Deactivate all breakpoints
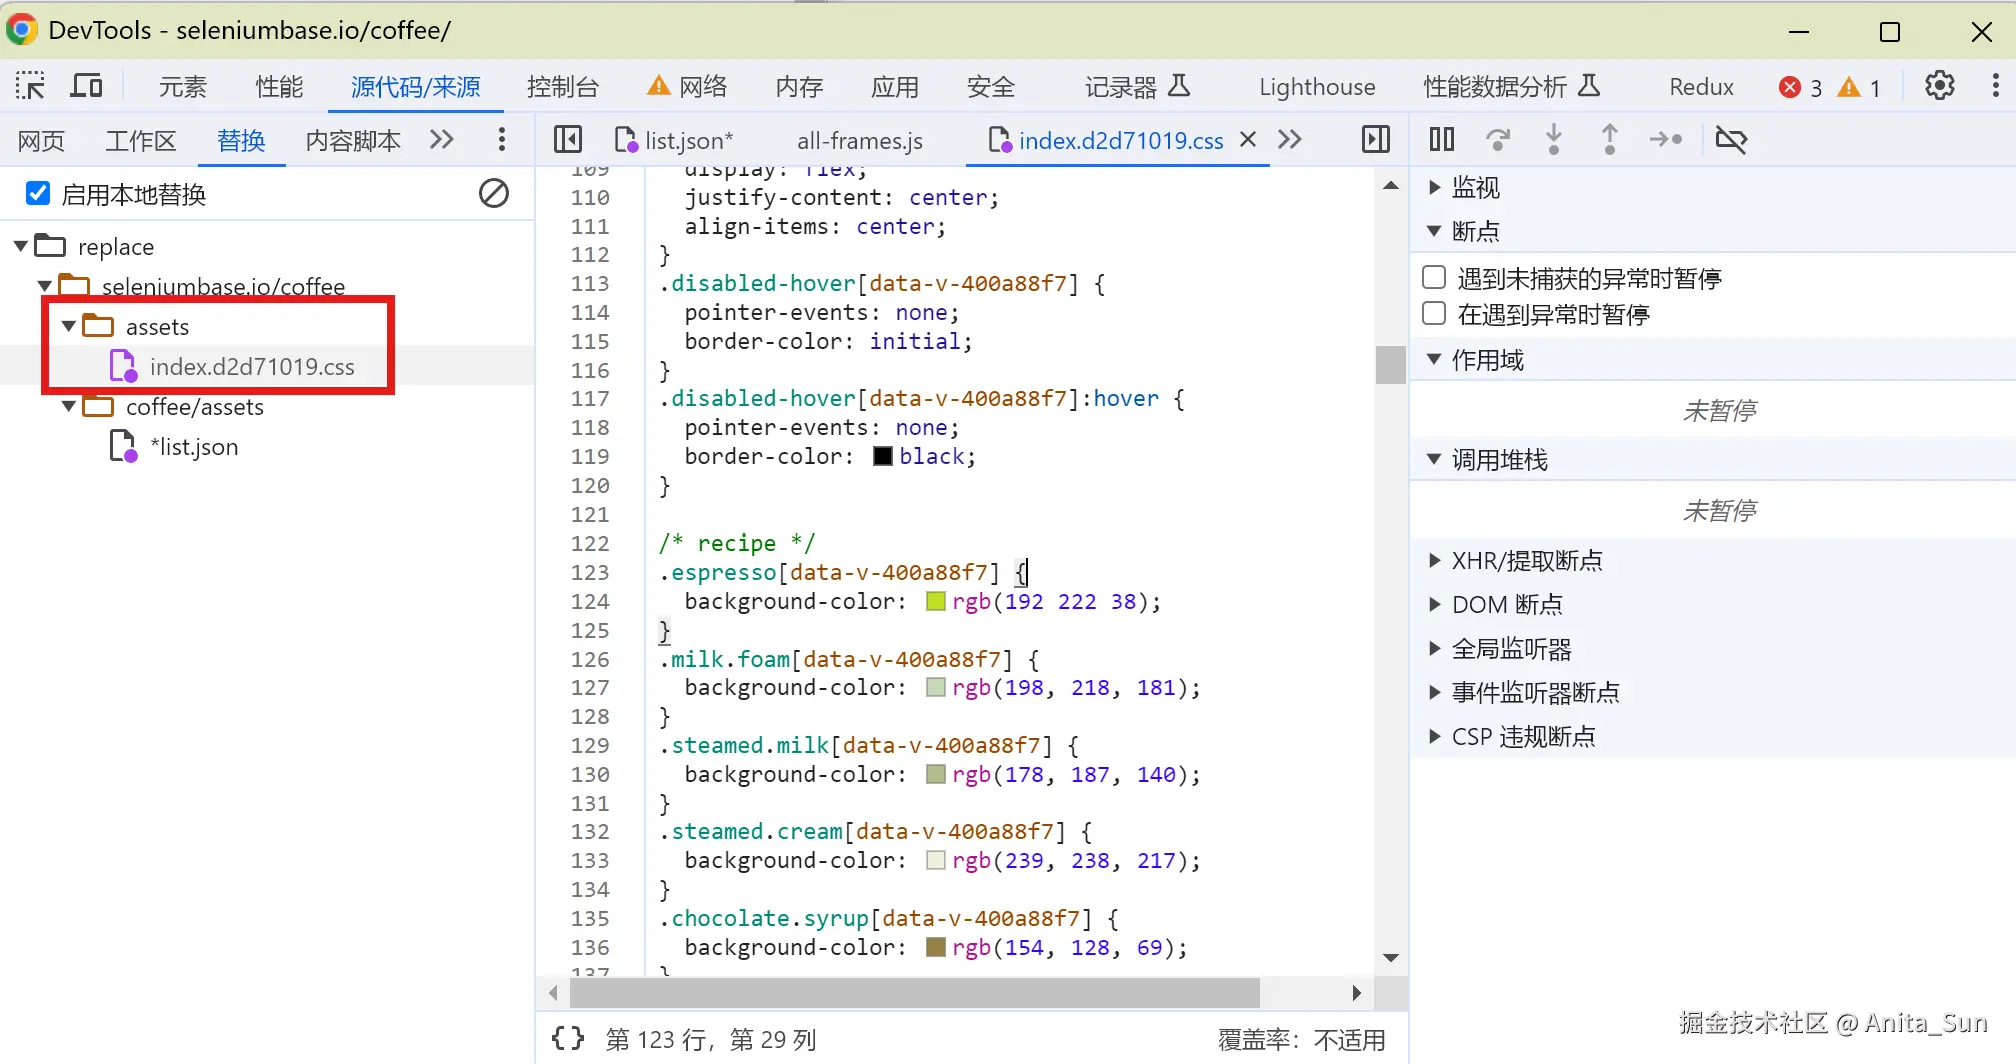2016x1064 pixels. [x=1731, y=139]
